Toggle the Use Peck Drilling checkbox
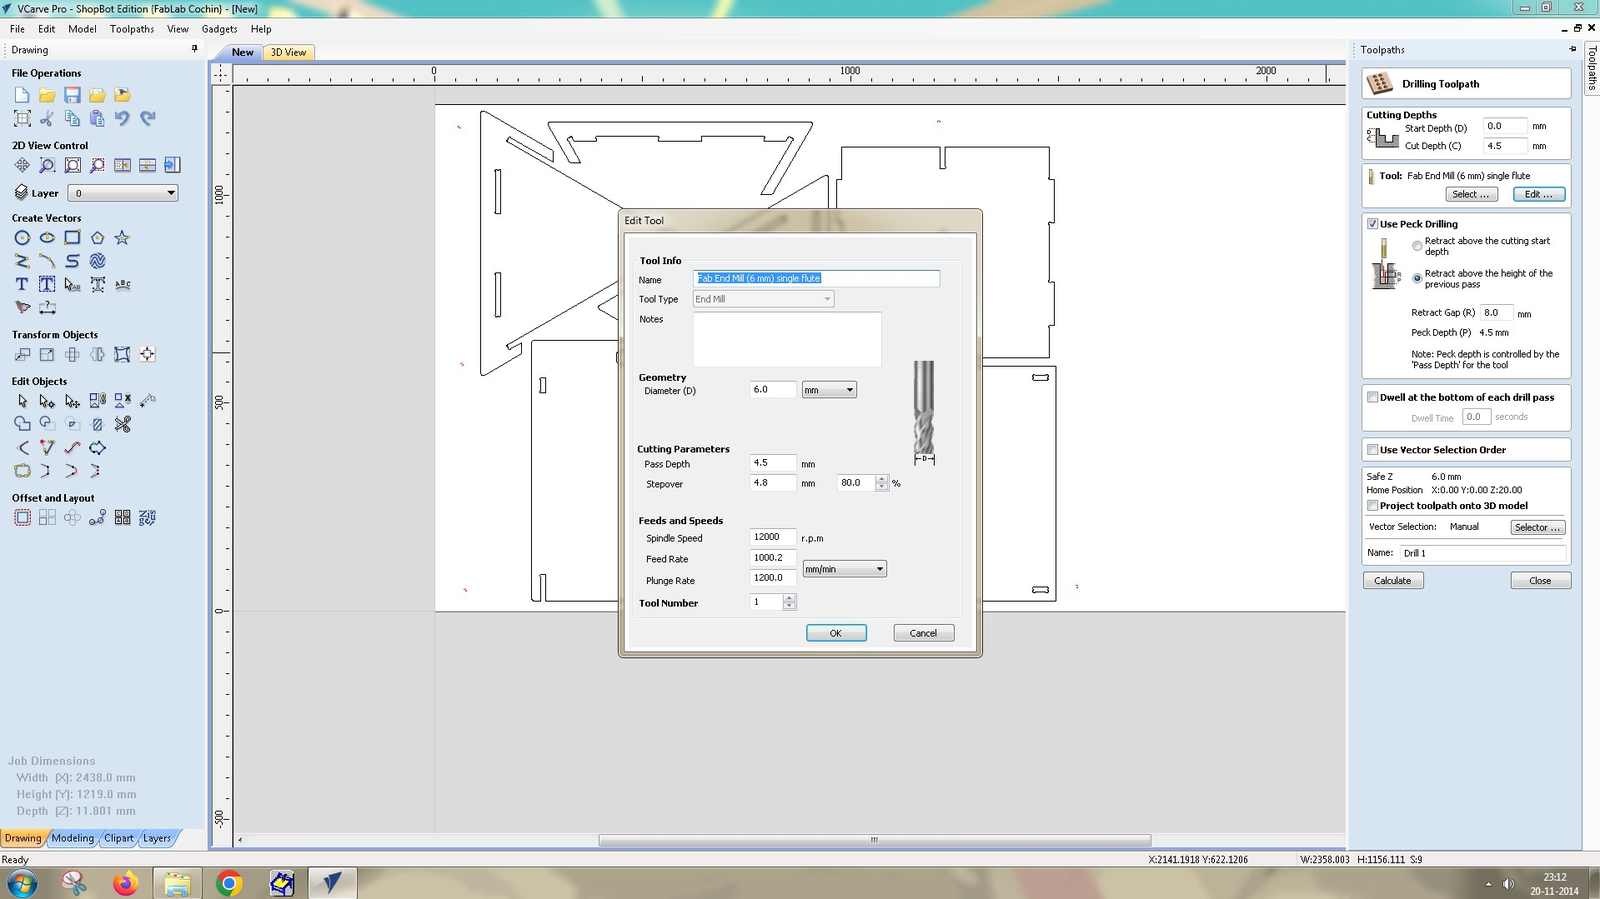This screenshot has height=899, width=1600. tap(1373, 224)
